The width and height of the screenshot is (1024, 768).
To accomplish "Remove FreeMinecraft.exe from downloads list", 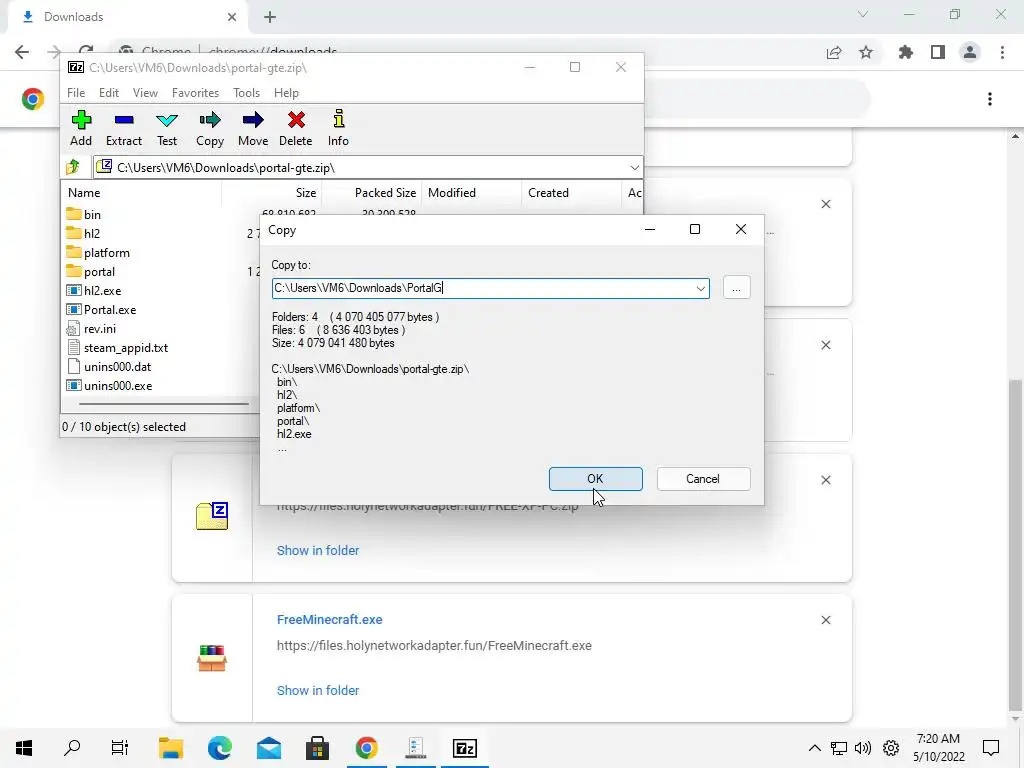I will (826, 620).
